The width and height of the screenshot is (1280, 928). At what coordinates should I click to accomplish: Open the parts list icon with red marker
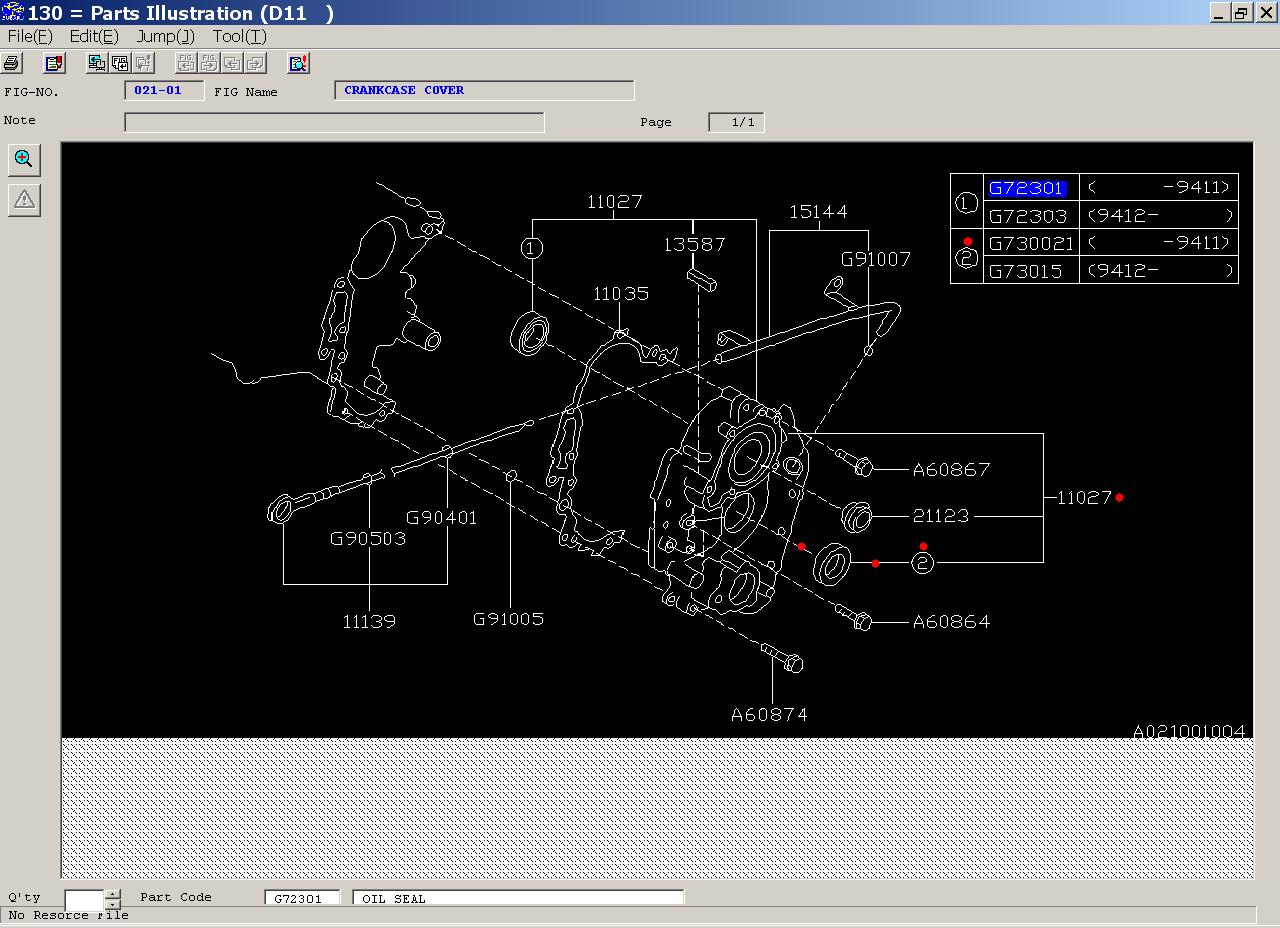pyautogui.click(x=55, y=63)
